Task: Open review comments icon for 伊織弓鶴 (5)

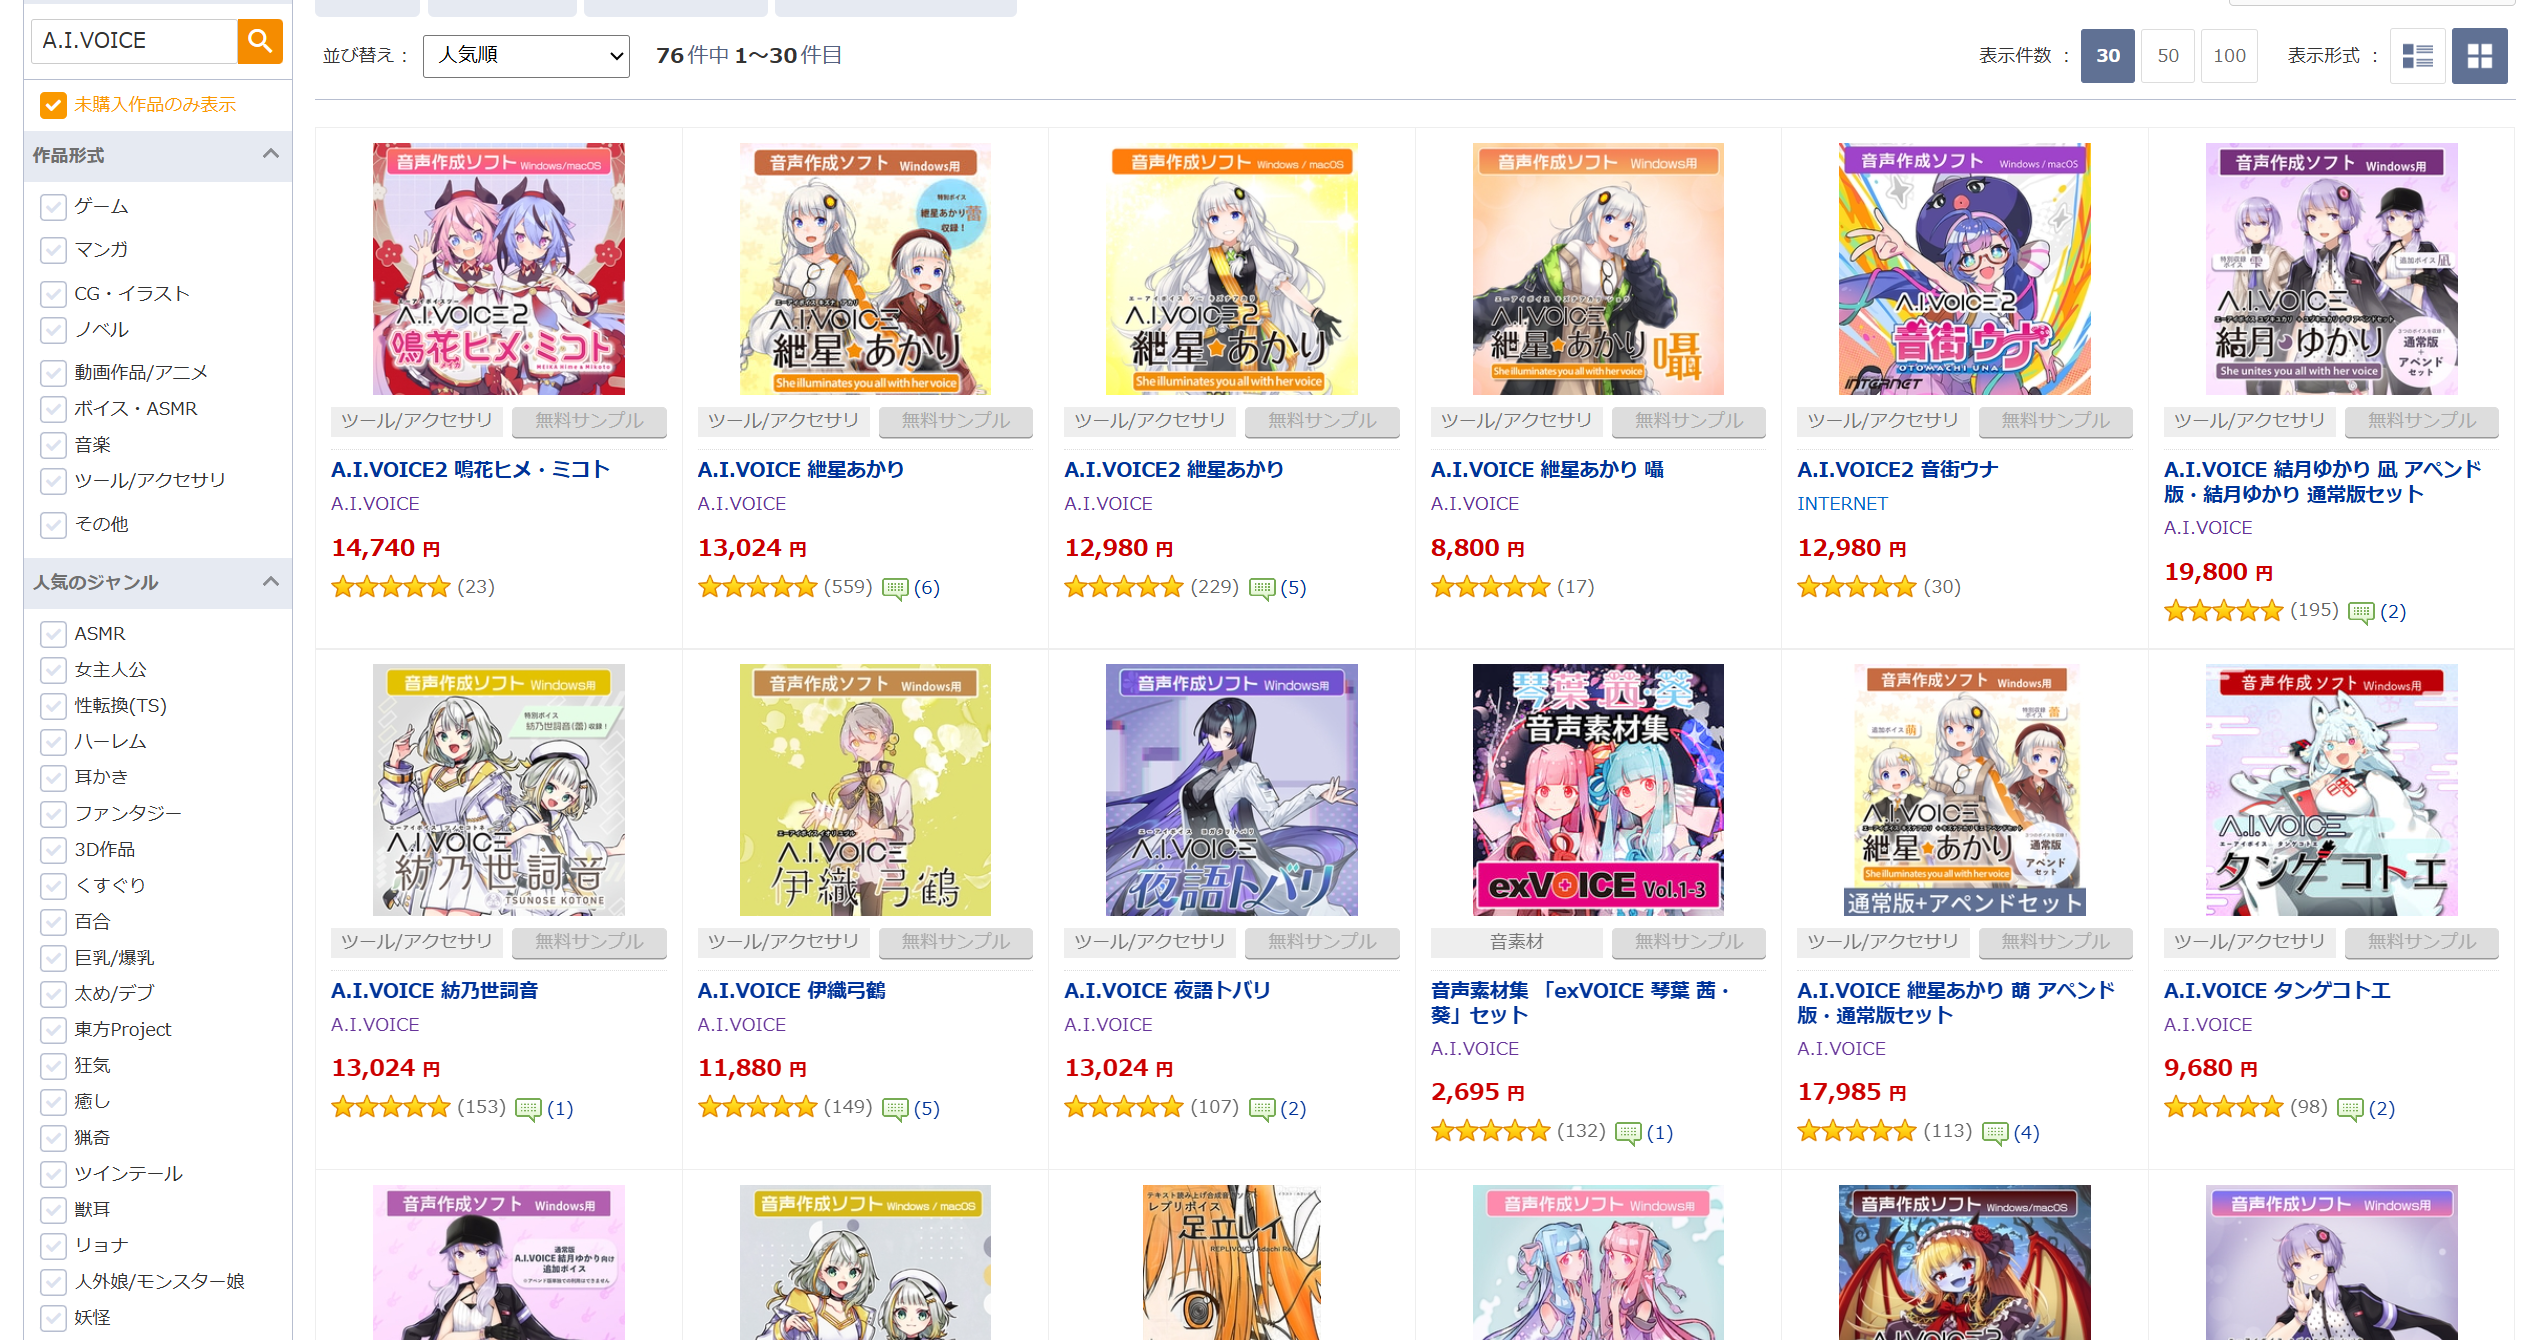Action: click(895, 1109)
